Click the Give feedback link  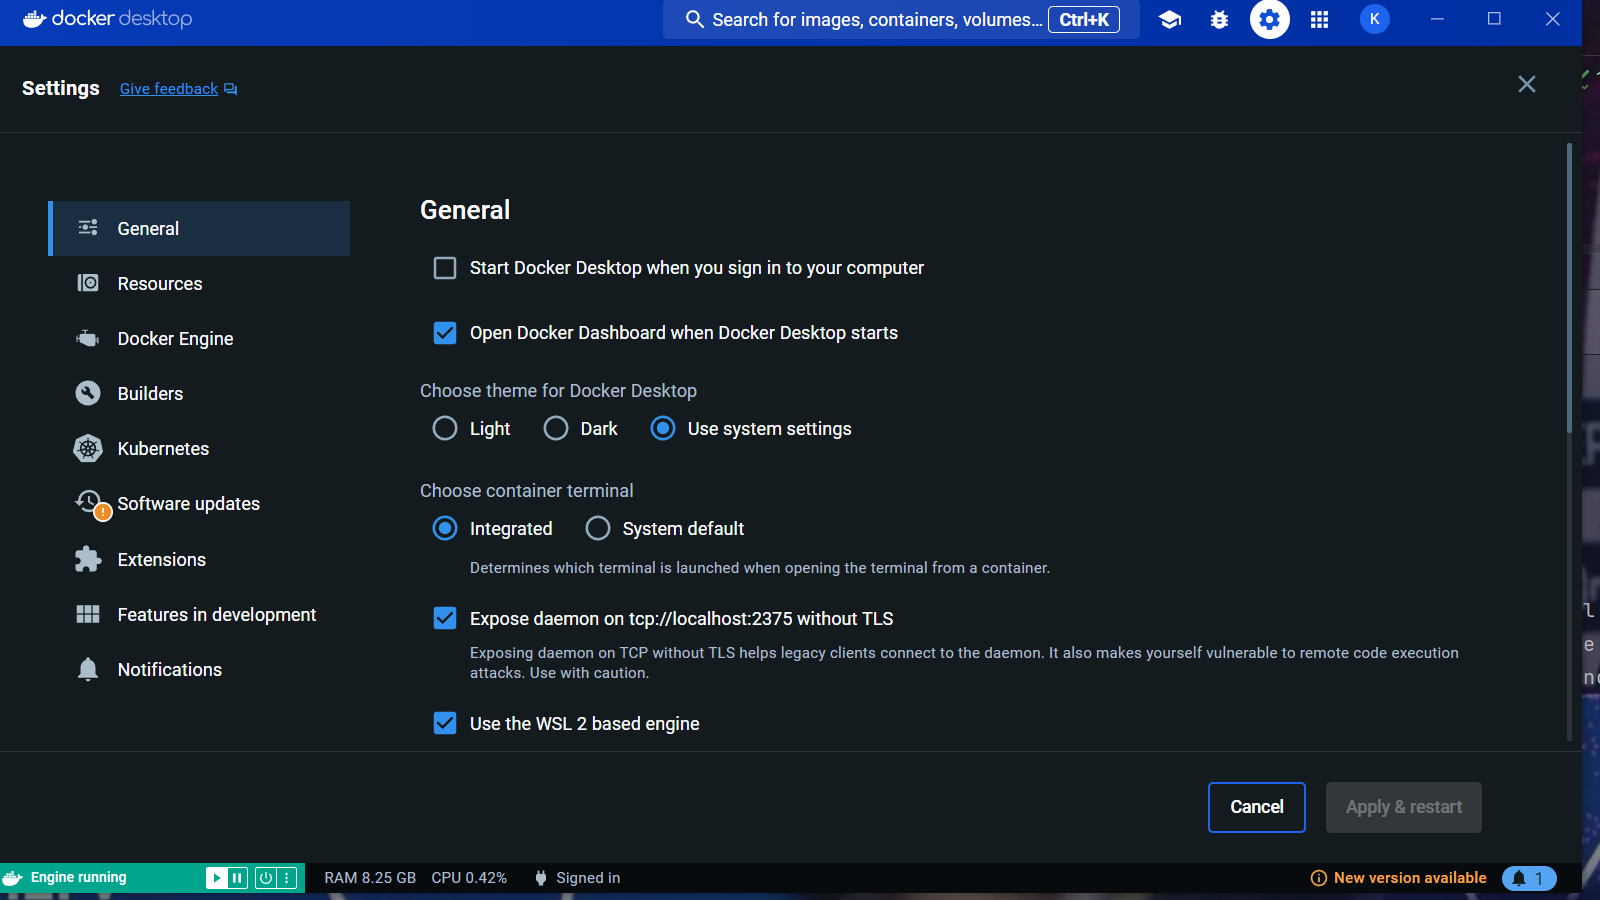[169, 89]
